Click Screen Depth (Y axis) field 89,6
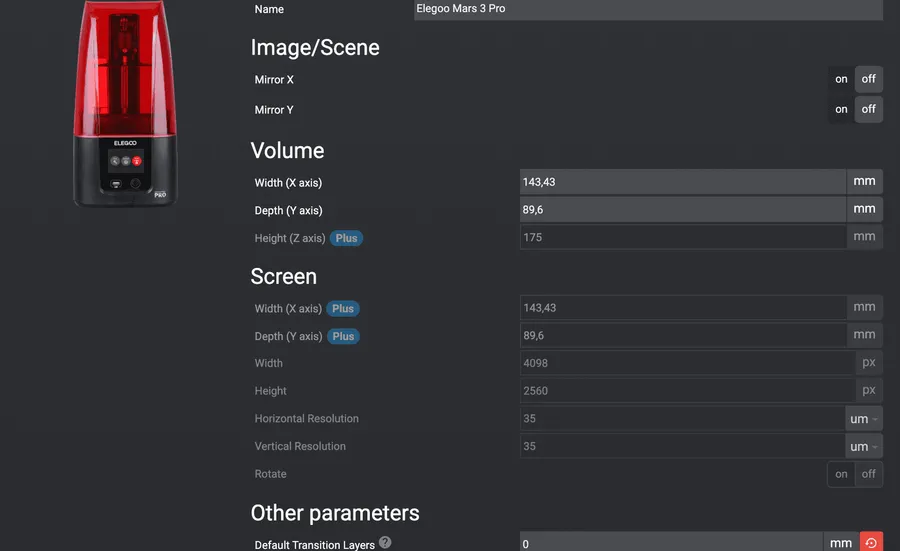 point(682,335)
